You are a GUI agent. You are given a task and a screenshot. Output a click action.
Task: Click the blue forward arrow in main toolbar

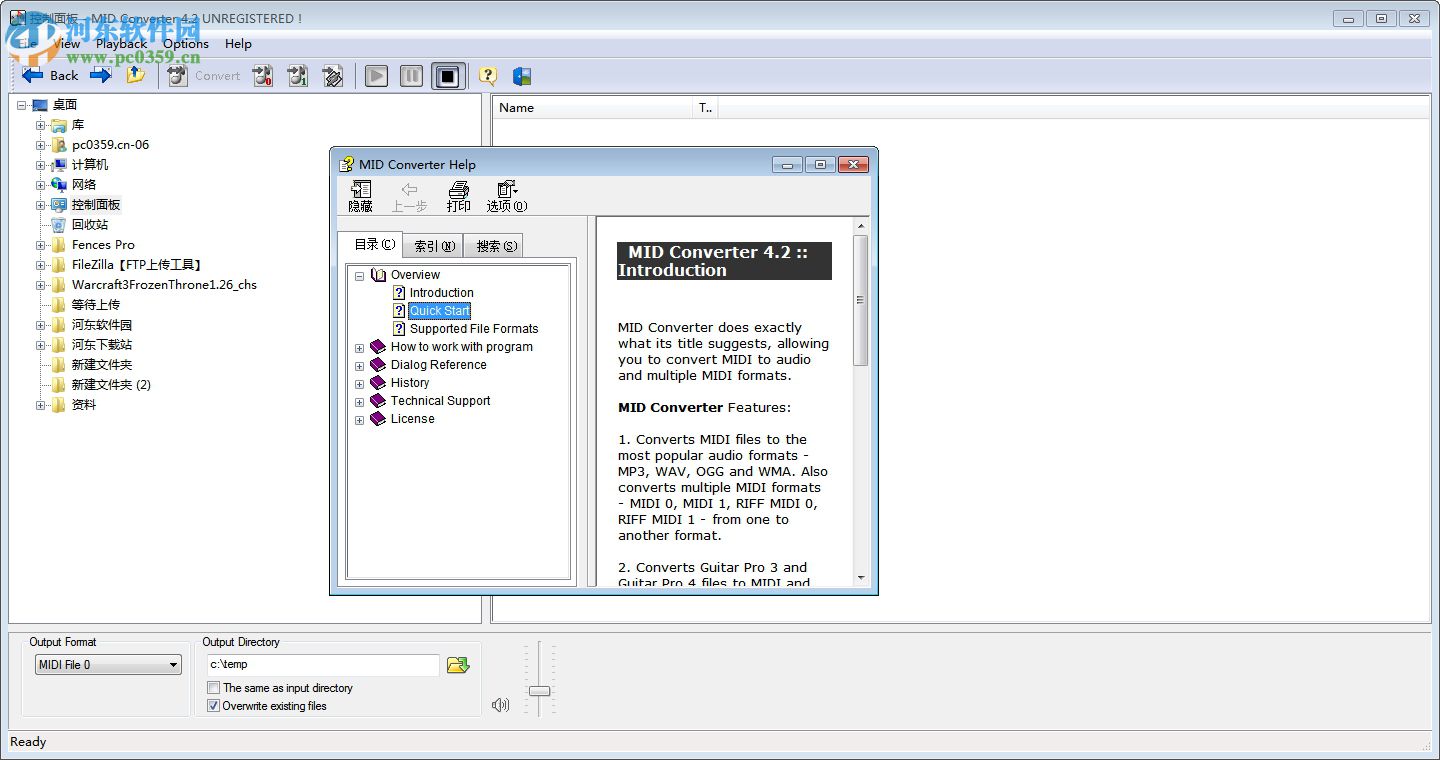[100, 75]
